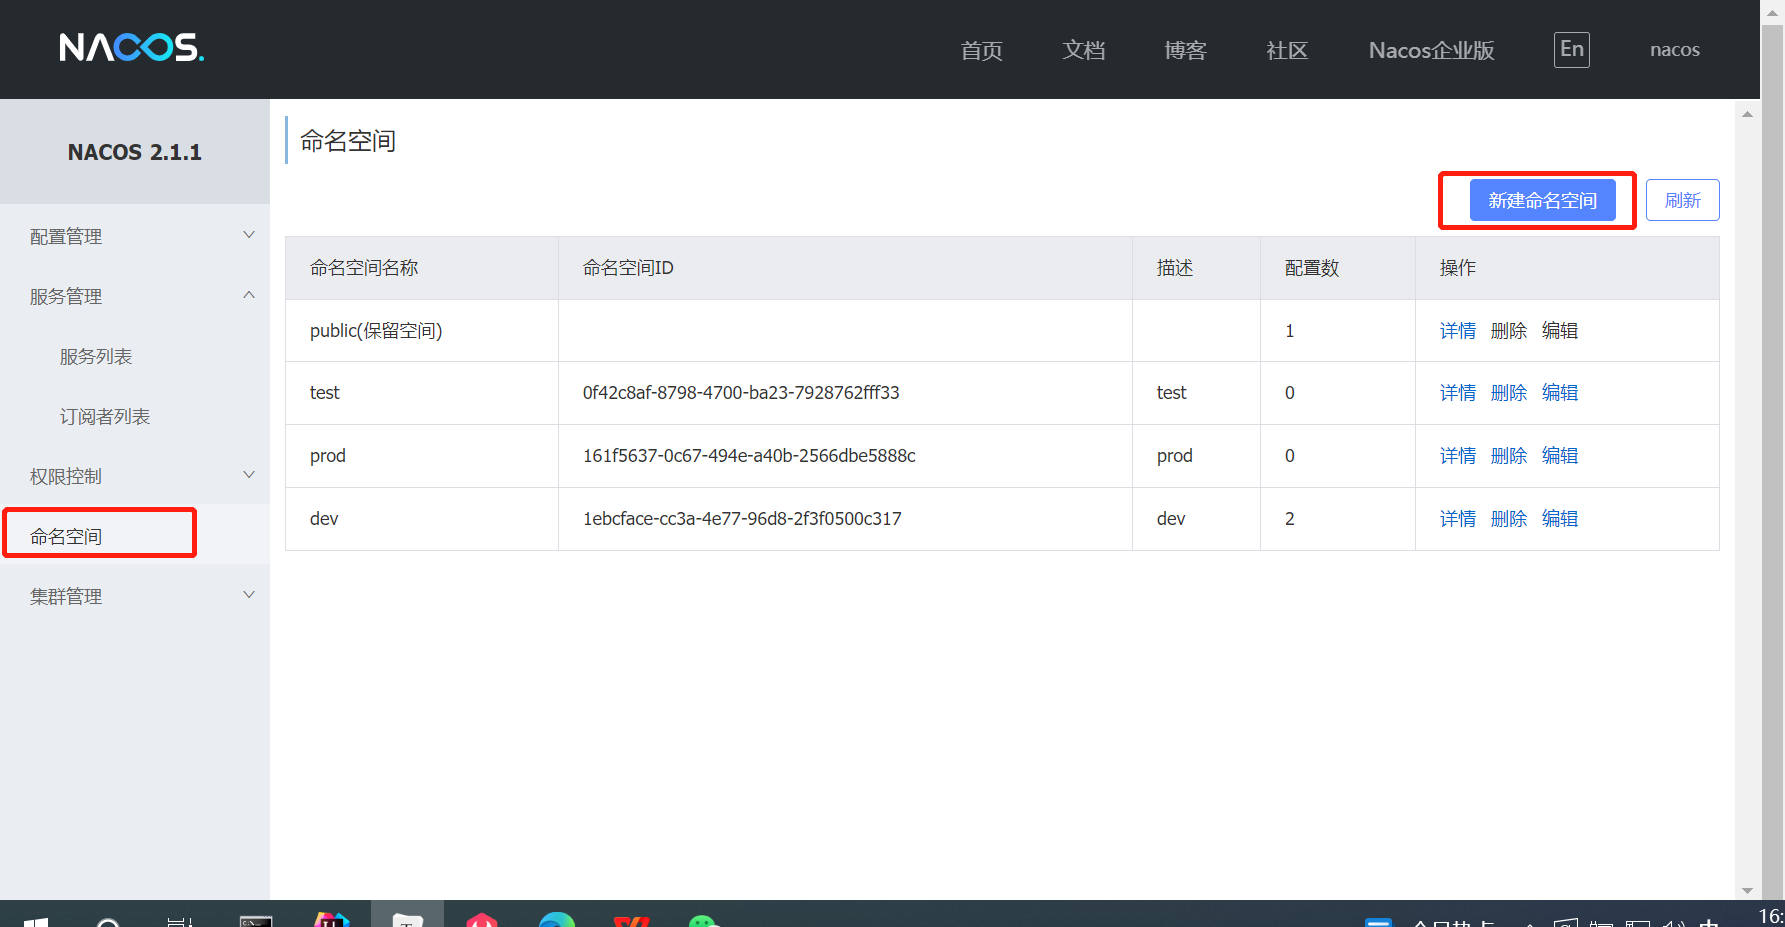
Task: Open the nacos user menu
Action: (x=1674, y=50)
